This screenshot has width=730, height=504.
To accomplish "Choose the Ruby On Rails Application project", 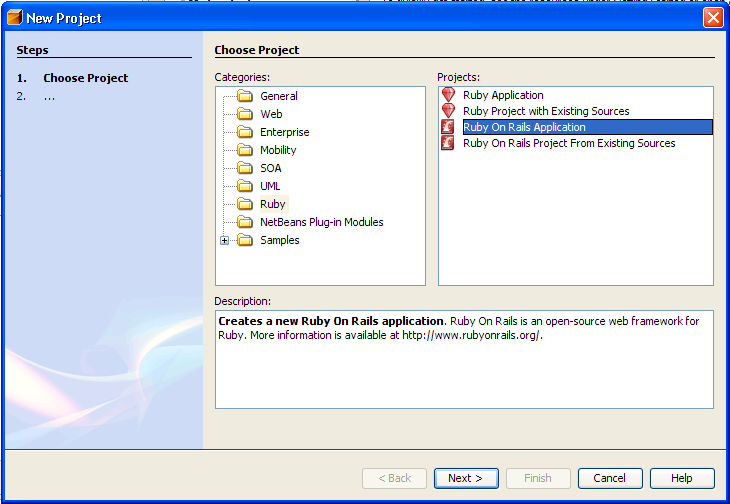I will pyautogui.click(x=588, y=127).
